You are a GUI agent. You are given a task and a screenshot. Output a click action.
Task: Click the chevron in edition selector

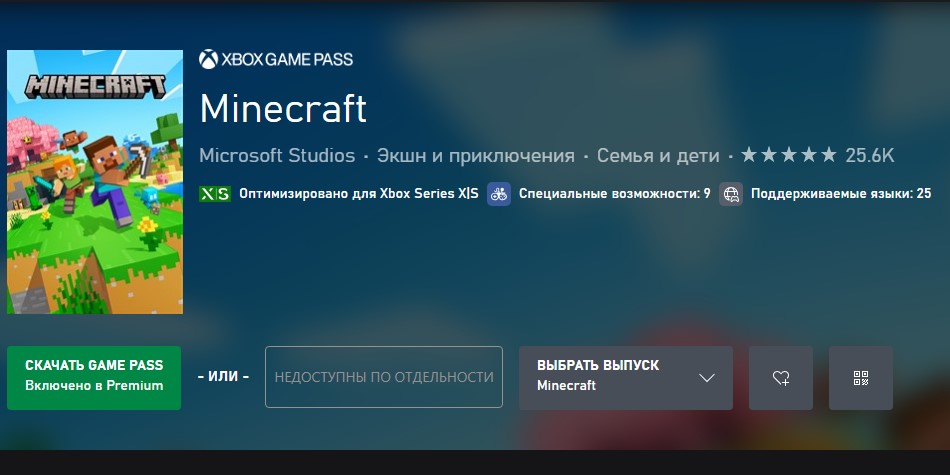706,378
